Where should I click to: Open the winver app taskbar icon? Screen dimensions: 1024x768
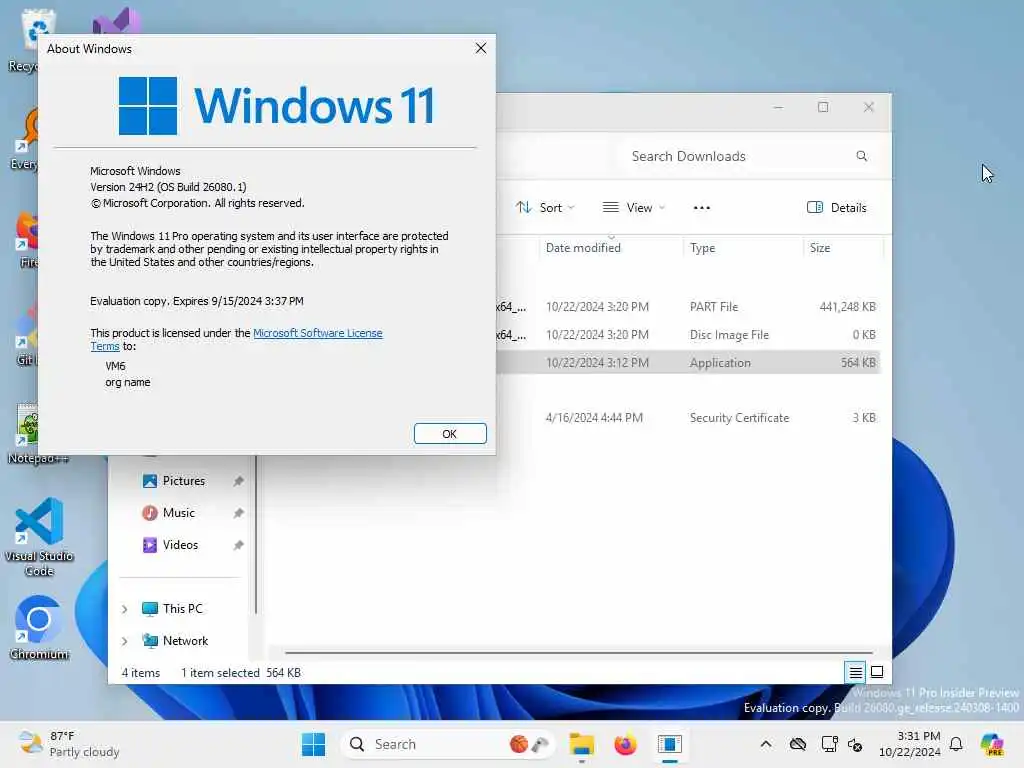click(x=669, y=744)
